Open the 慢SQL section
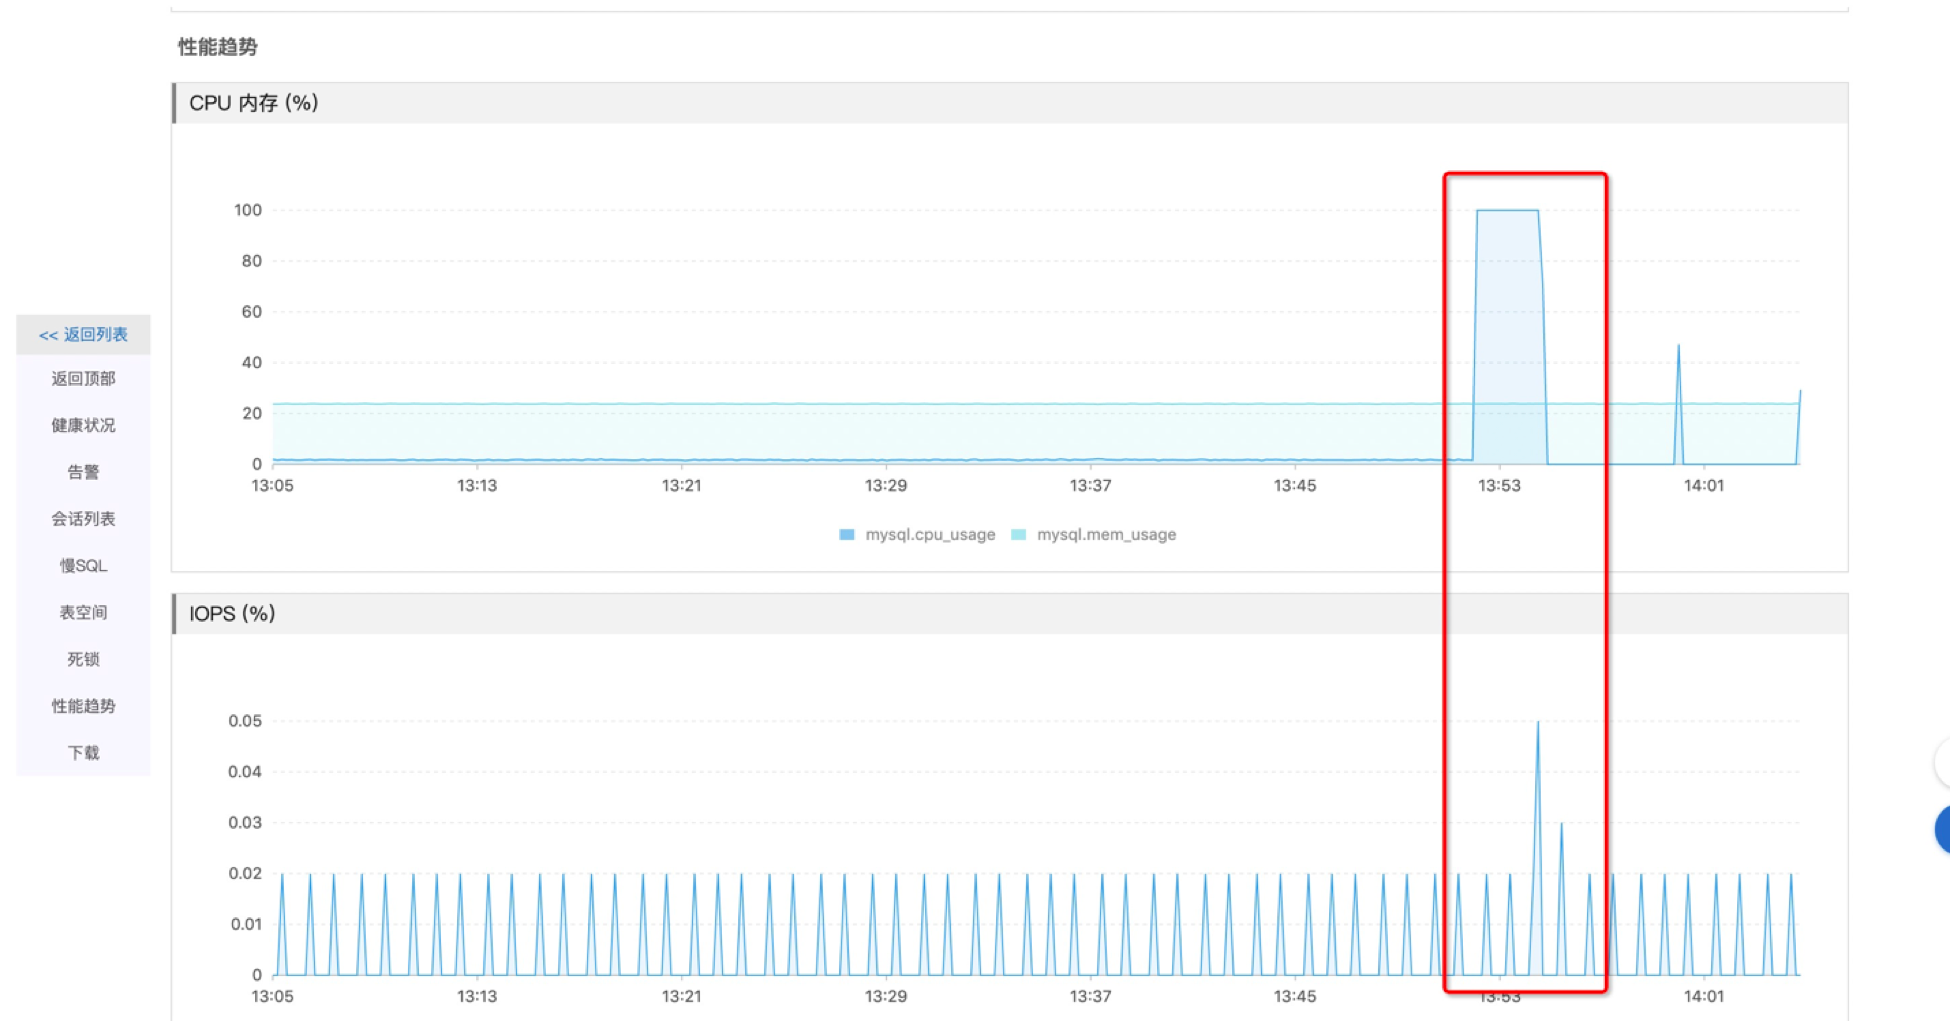1950x1021 pixels. [83, 566]
